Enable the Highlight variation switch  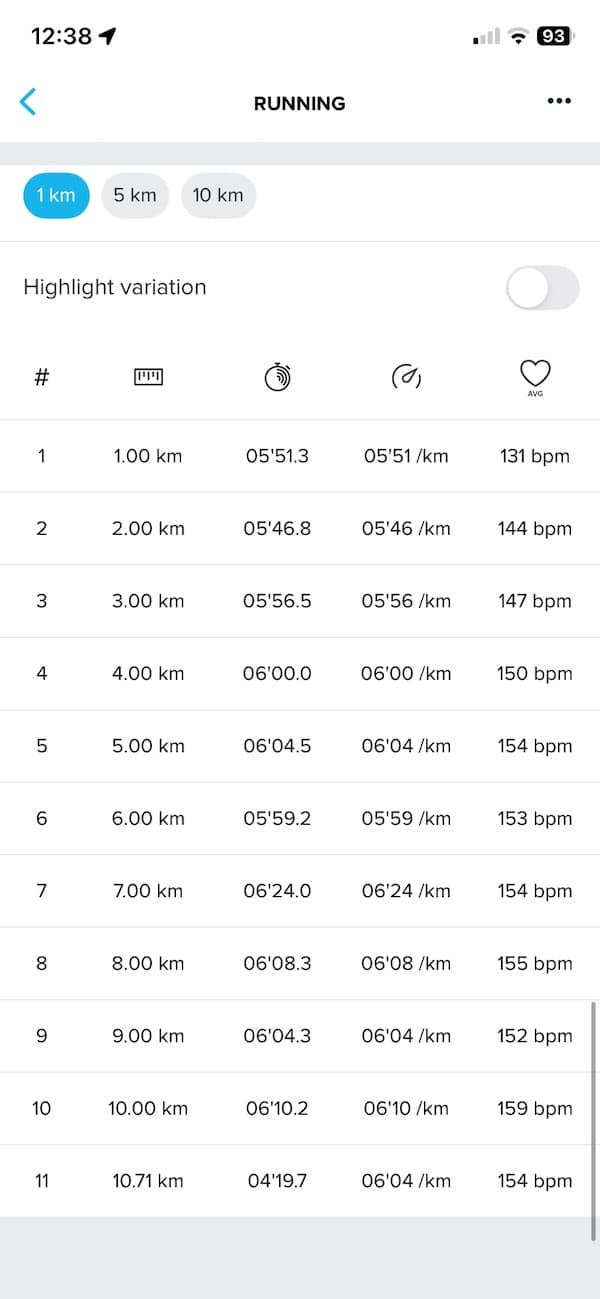point(543,289)
